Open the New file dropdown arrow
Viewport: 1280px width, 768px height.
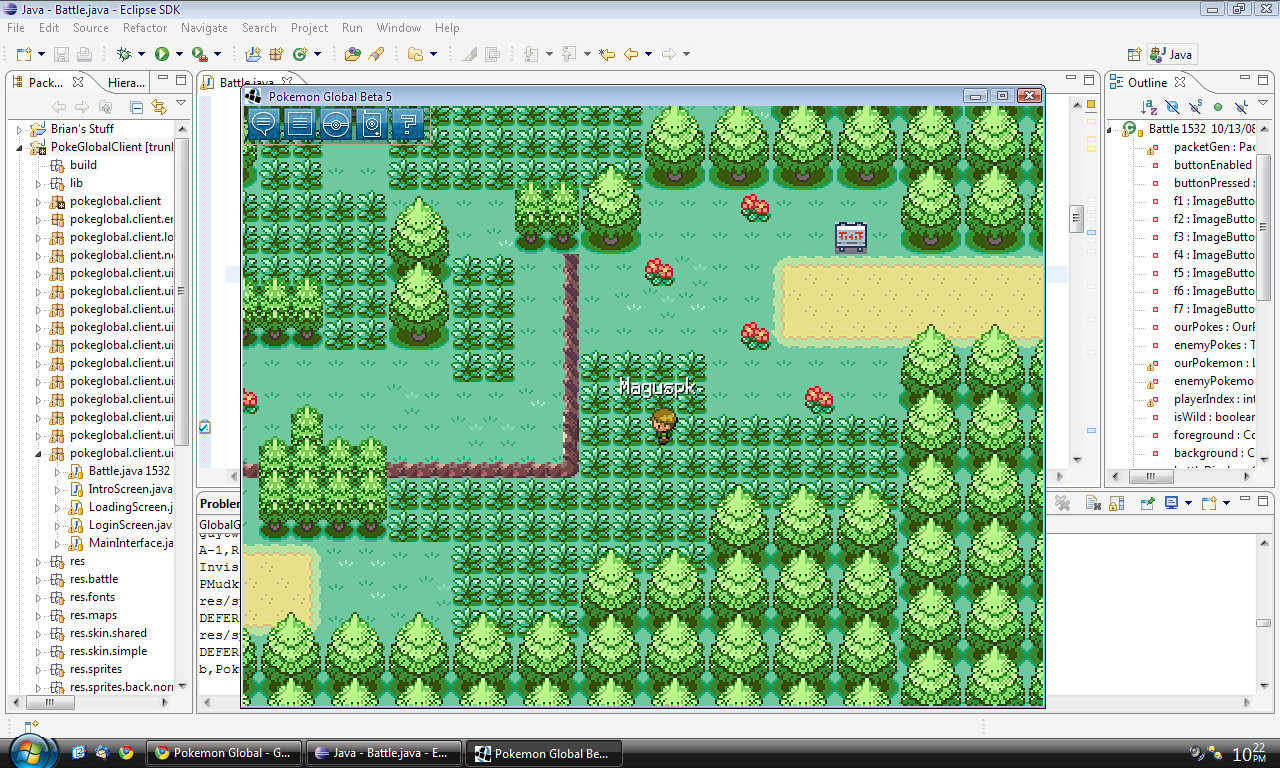click(40, 54)
